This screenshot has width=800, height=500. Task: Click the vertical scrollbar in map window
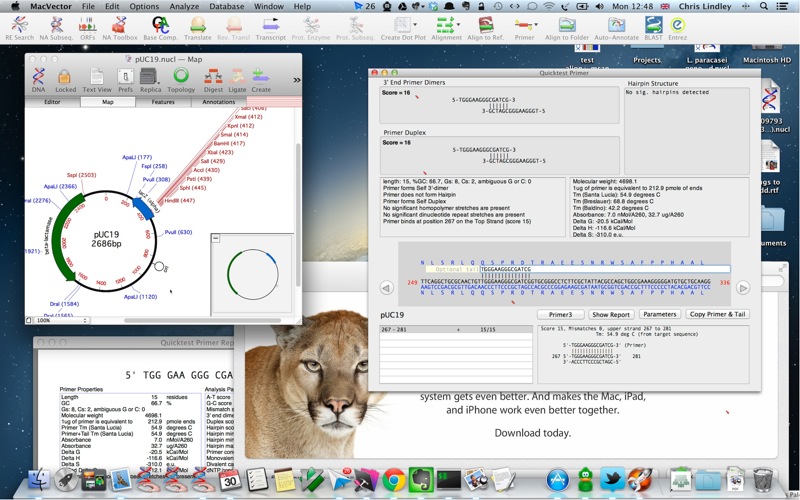pos(298,214)
